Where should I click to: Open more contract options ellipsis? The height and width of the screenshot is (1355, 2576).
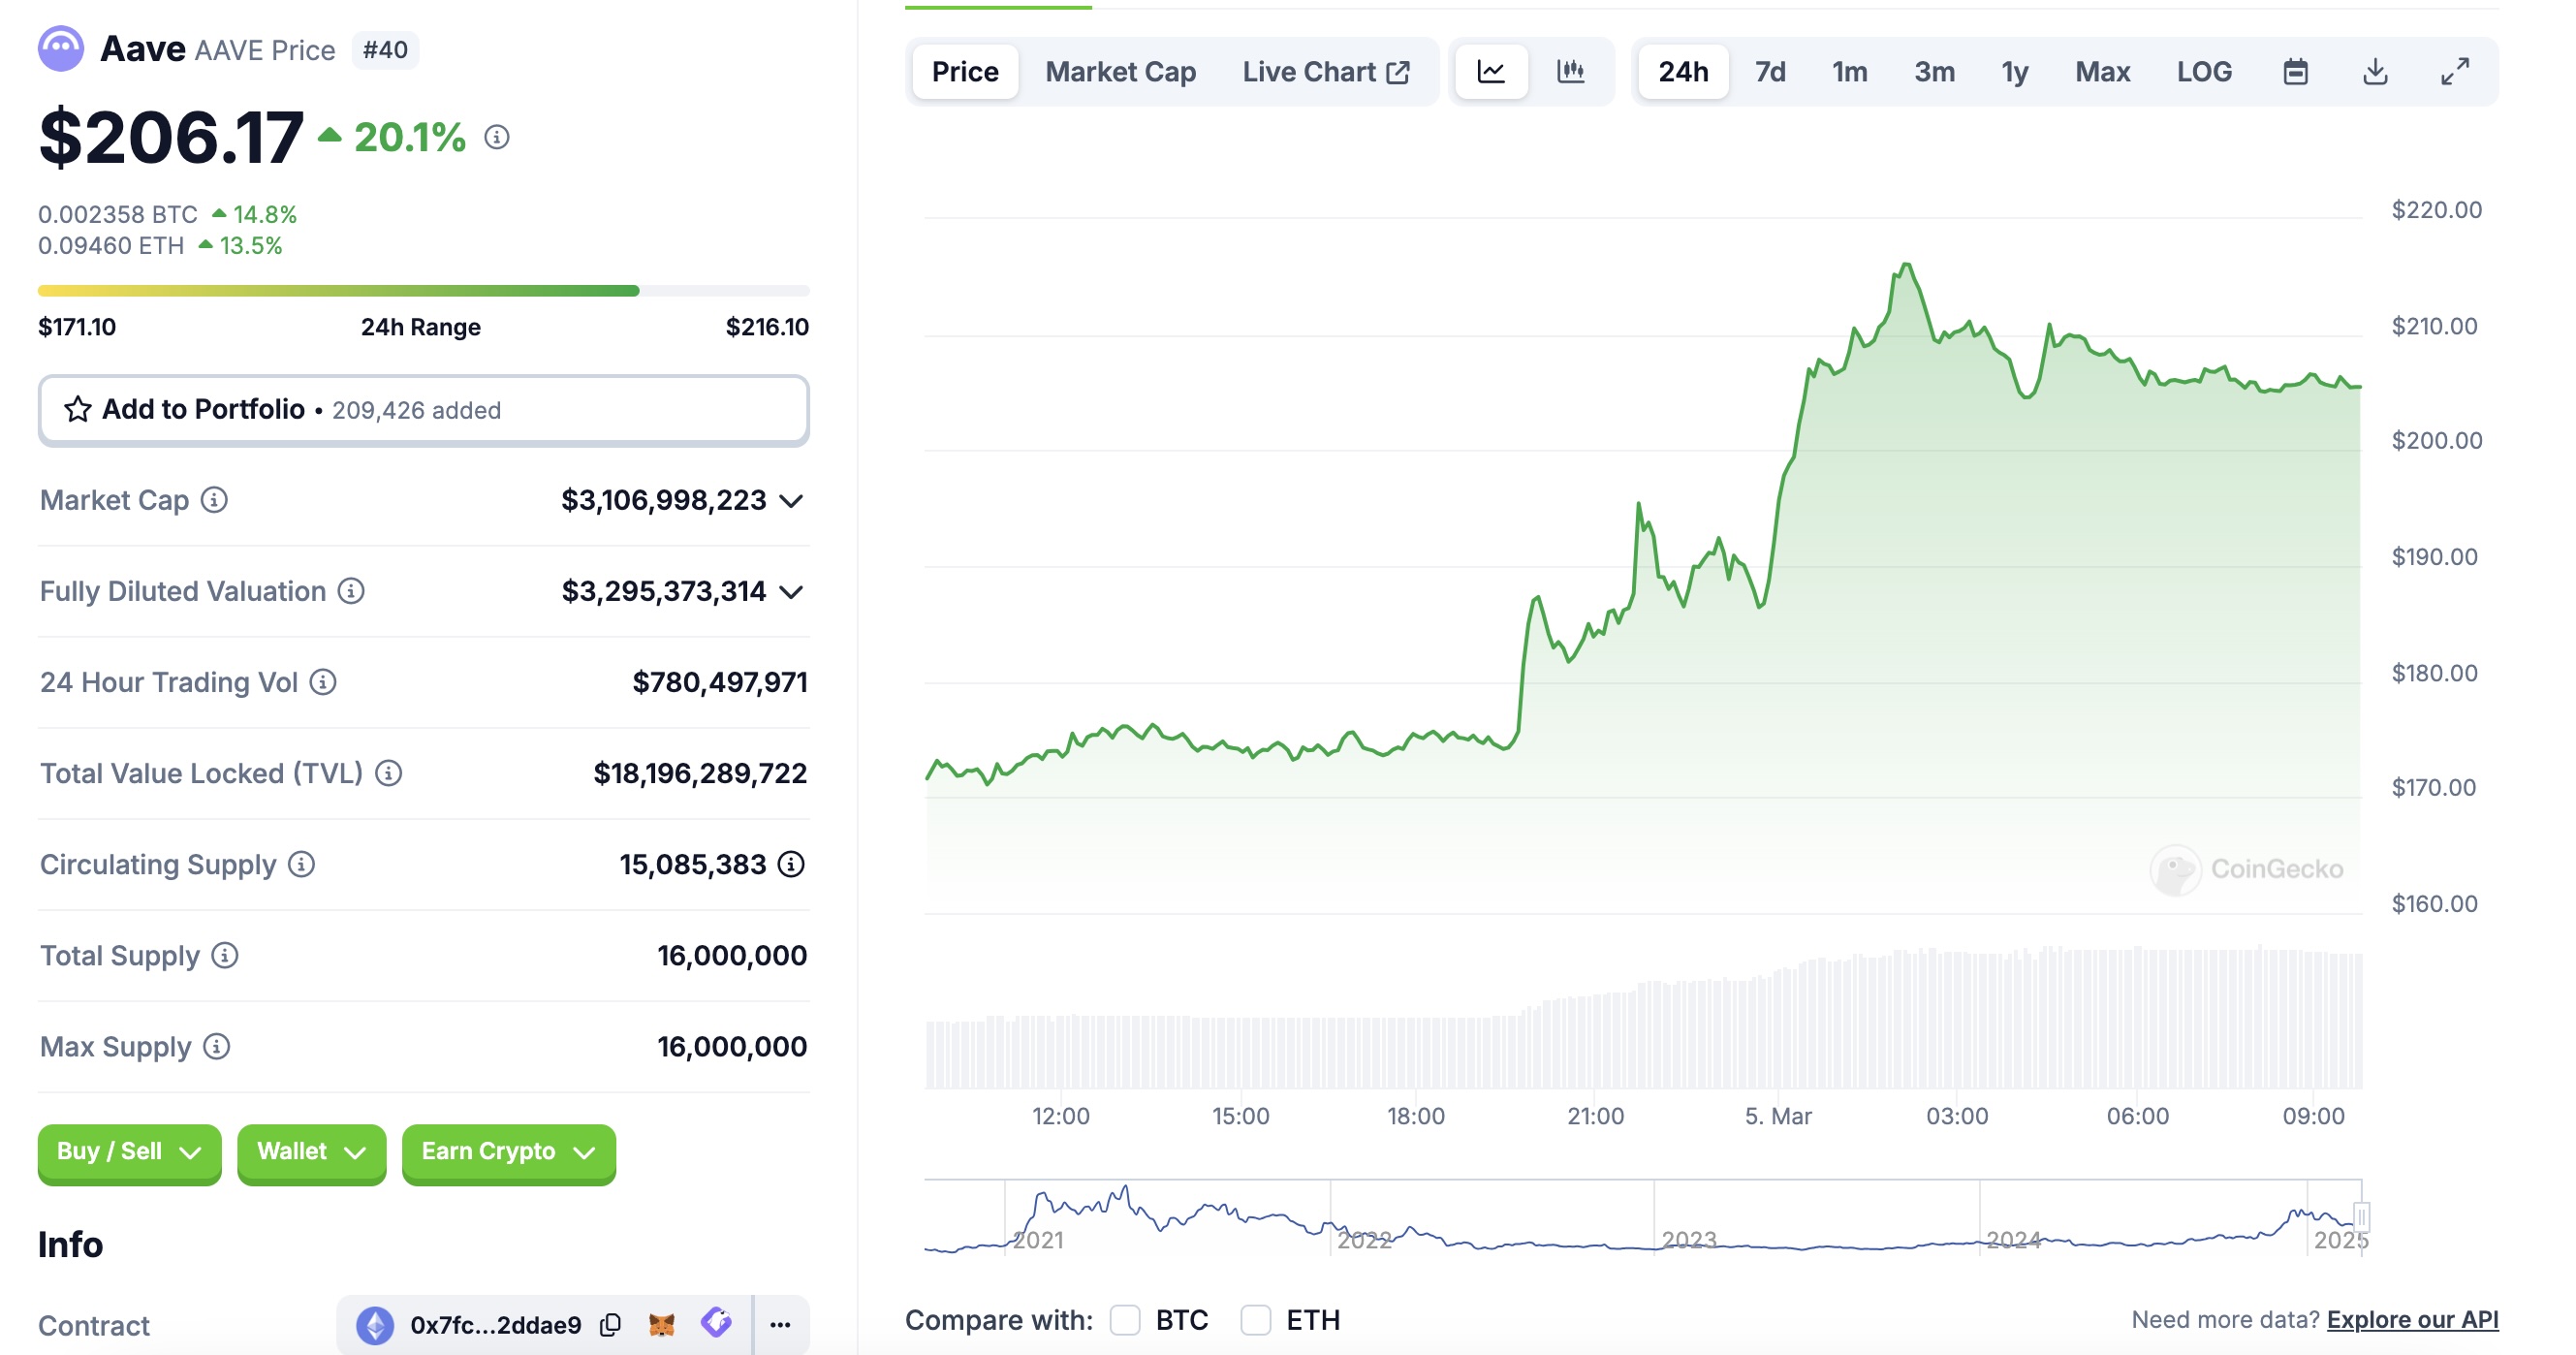pyautogui.click(x=781, y=1324)
